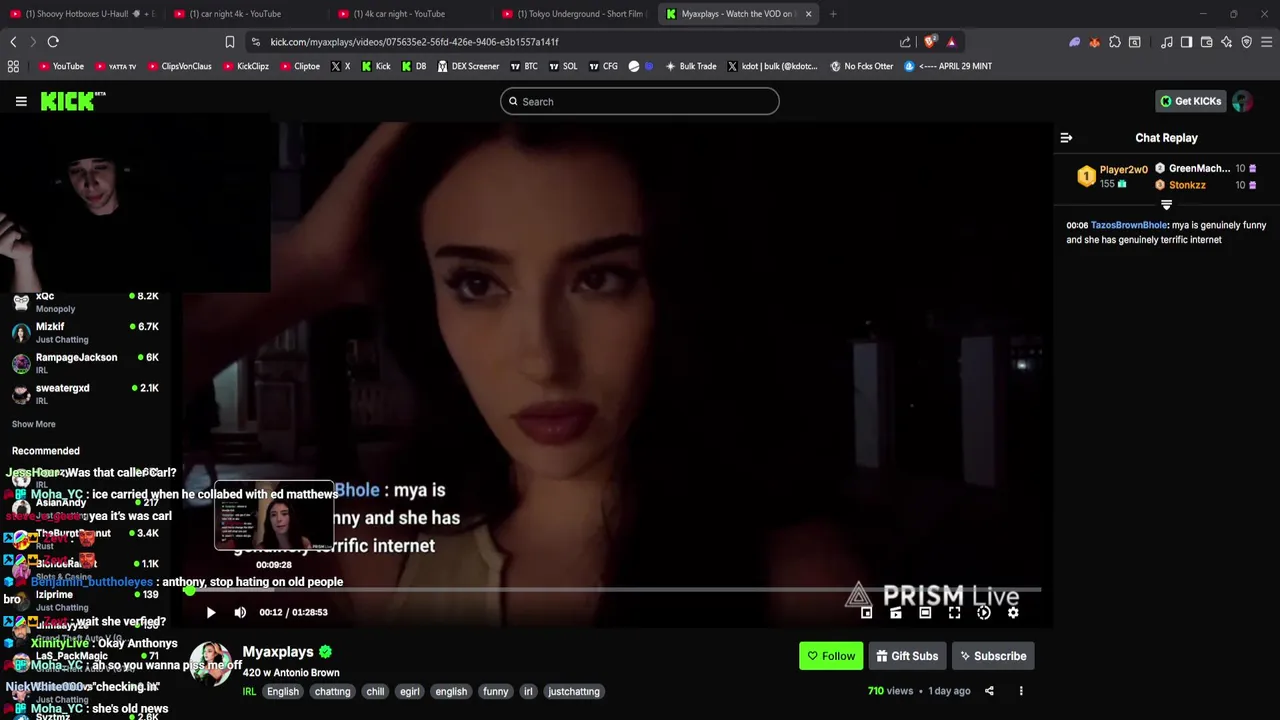Click the Kick search field

(x=640, y=101)
